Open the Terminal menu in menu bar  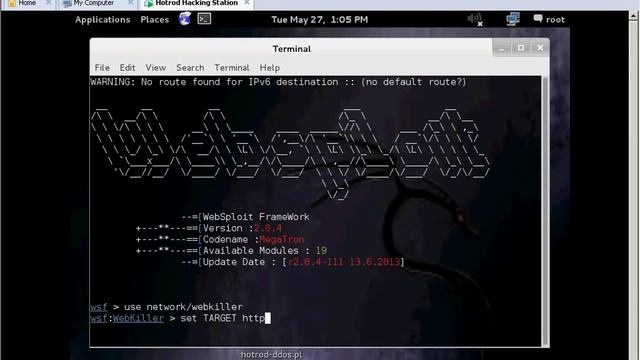pyautogui.click(x=231, y=68)
